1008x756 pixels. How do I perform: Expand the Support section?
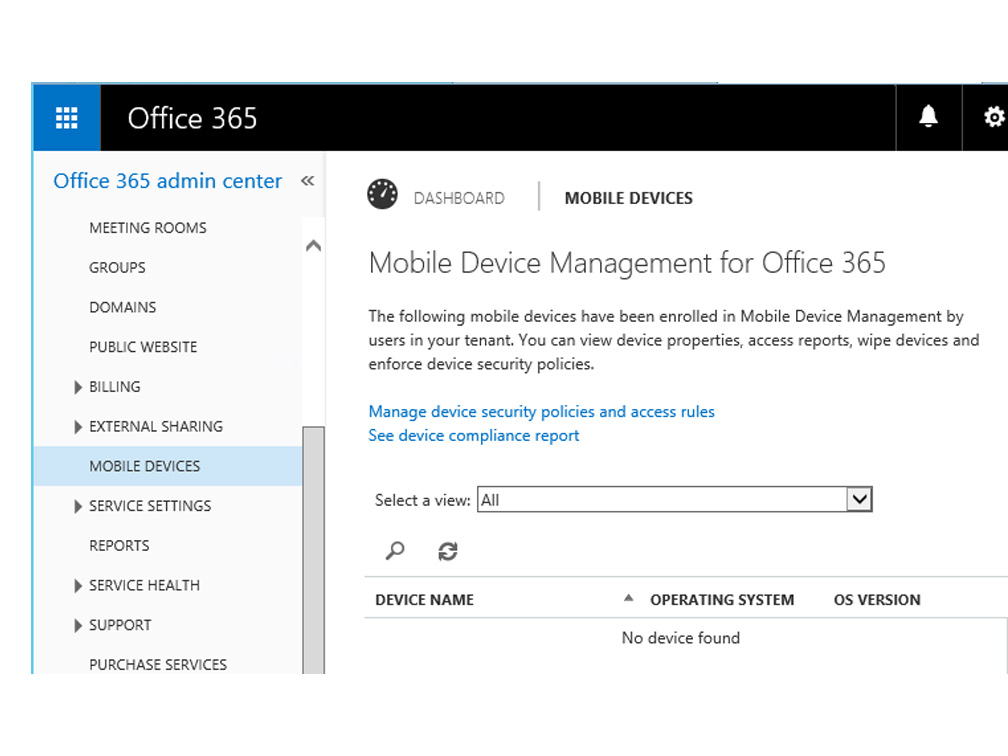78,626
